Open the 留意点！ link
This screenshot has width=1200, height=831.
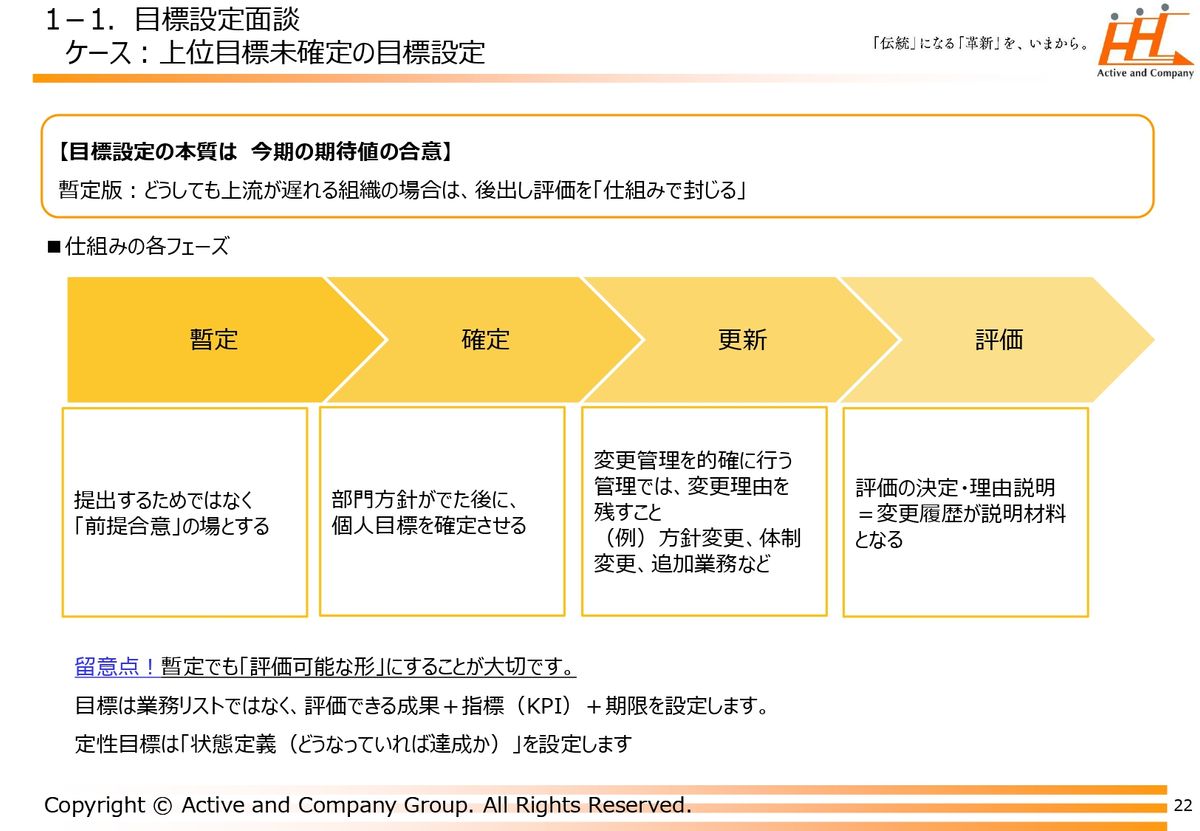coord(116,667)
